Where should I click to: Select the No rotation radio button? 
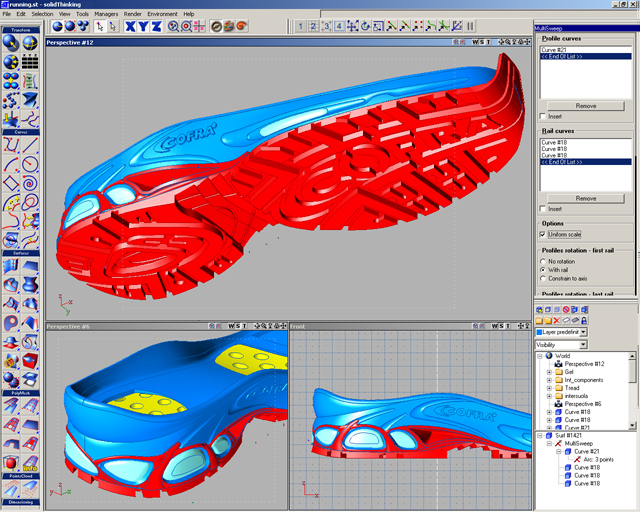click(x=543, y=260)
